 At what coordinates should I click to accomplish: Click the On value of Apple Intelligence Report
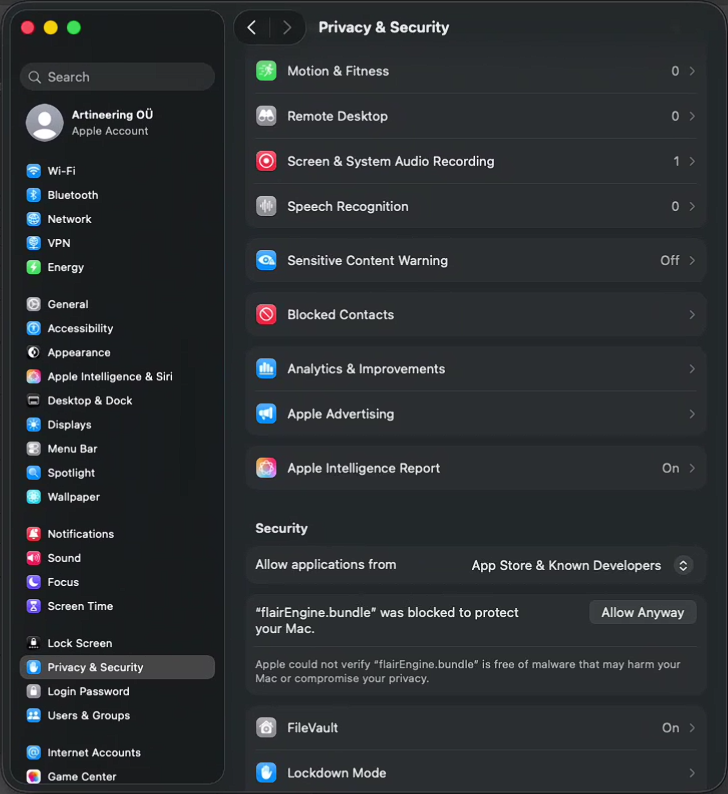tap(670, 468)
